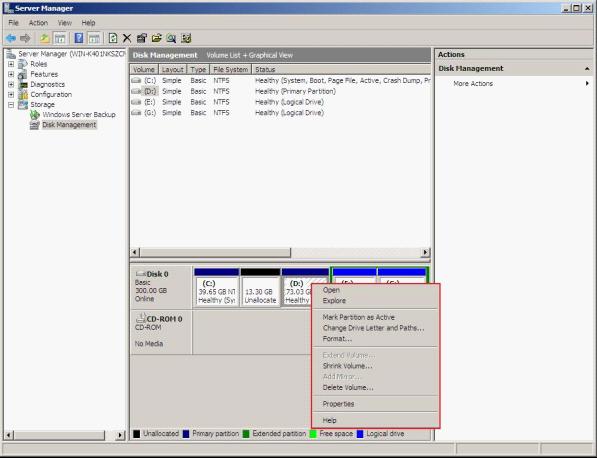Collapse the Disk Management actions section arrow
This screenshot has height=458, width=597.
(587, 69)
